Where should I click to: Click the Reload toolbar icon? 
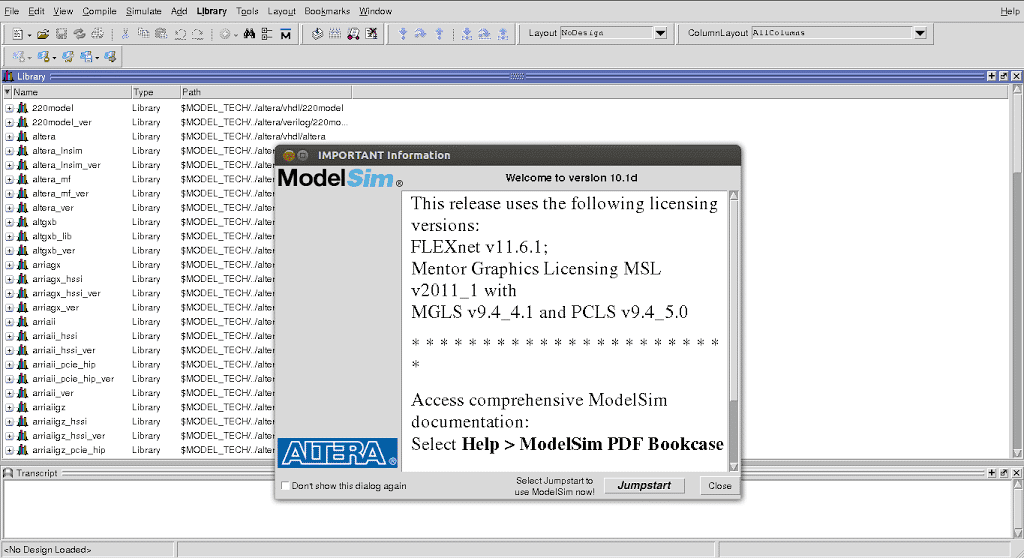[80, 34]
